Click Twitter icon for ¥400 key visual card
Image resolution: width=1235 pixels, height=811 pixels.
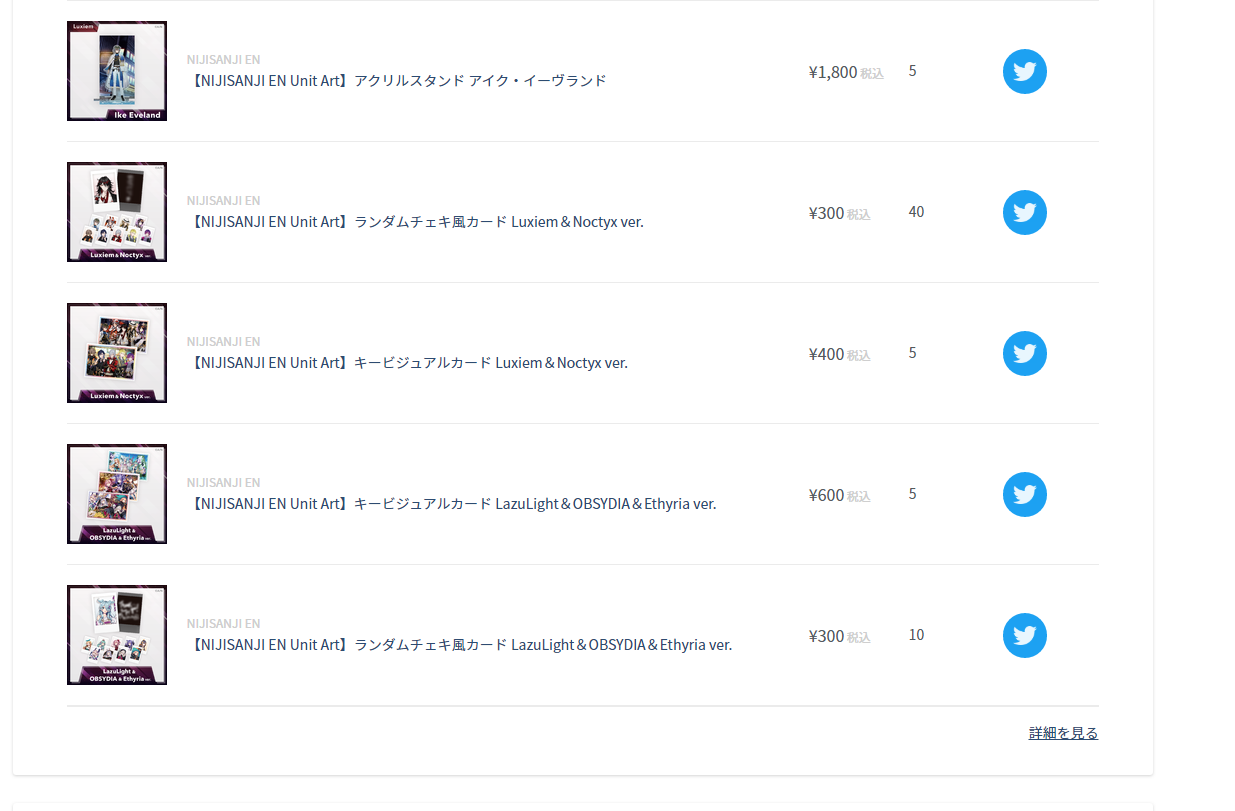[x=1024, y=353]
